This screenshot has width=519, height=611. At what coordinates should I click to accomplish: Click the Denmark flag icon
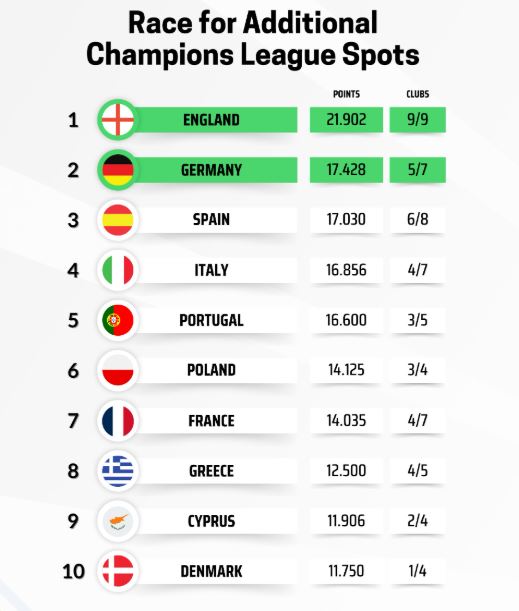point(118,571)
